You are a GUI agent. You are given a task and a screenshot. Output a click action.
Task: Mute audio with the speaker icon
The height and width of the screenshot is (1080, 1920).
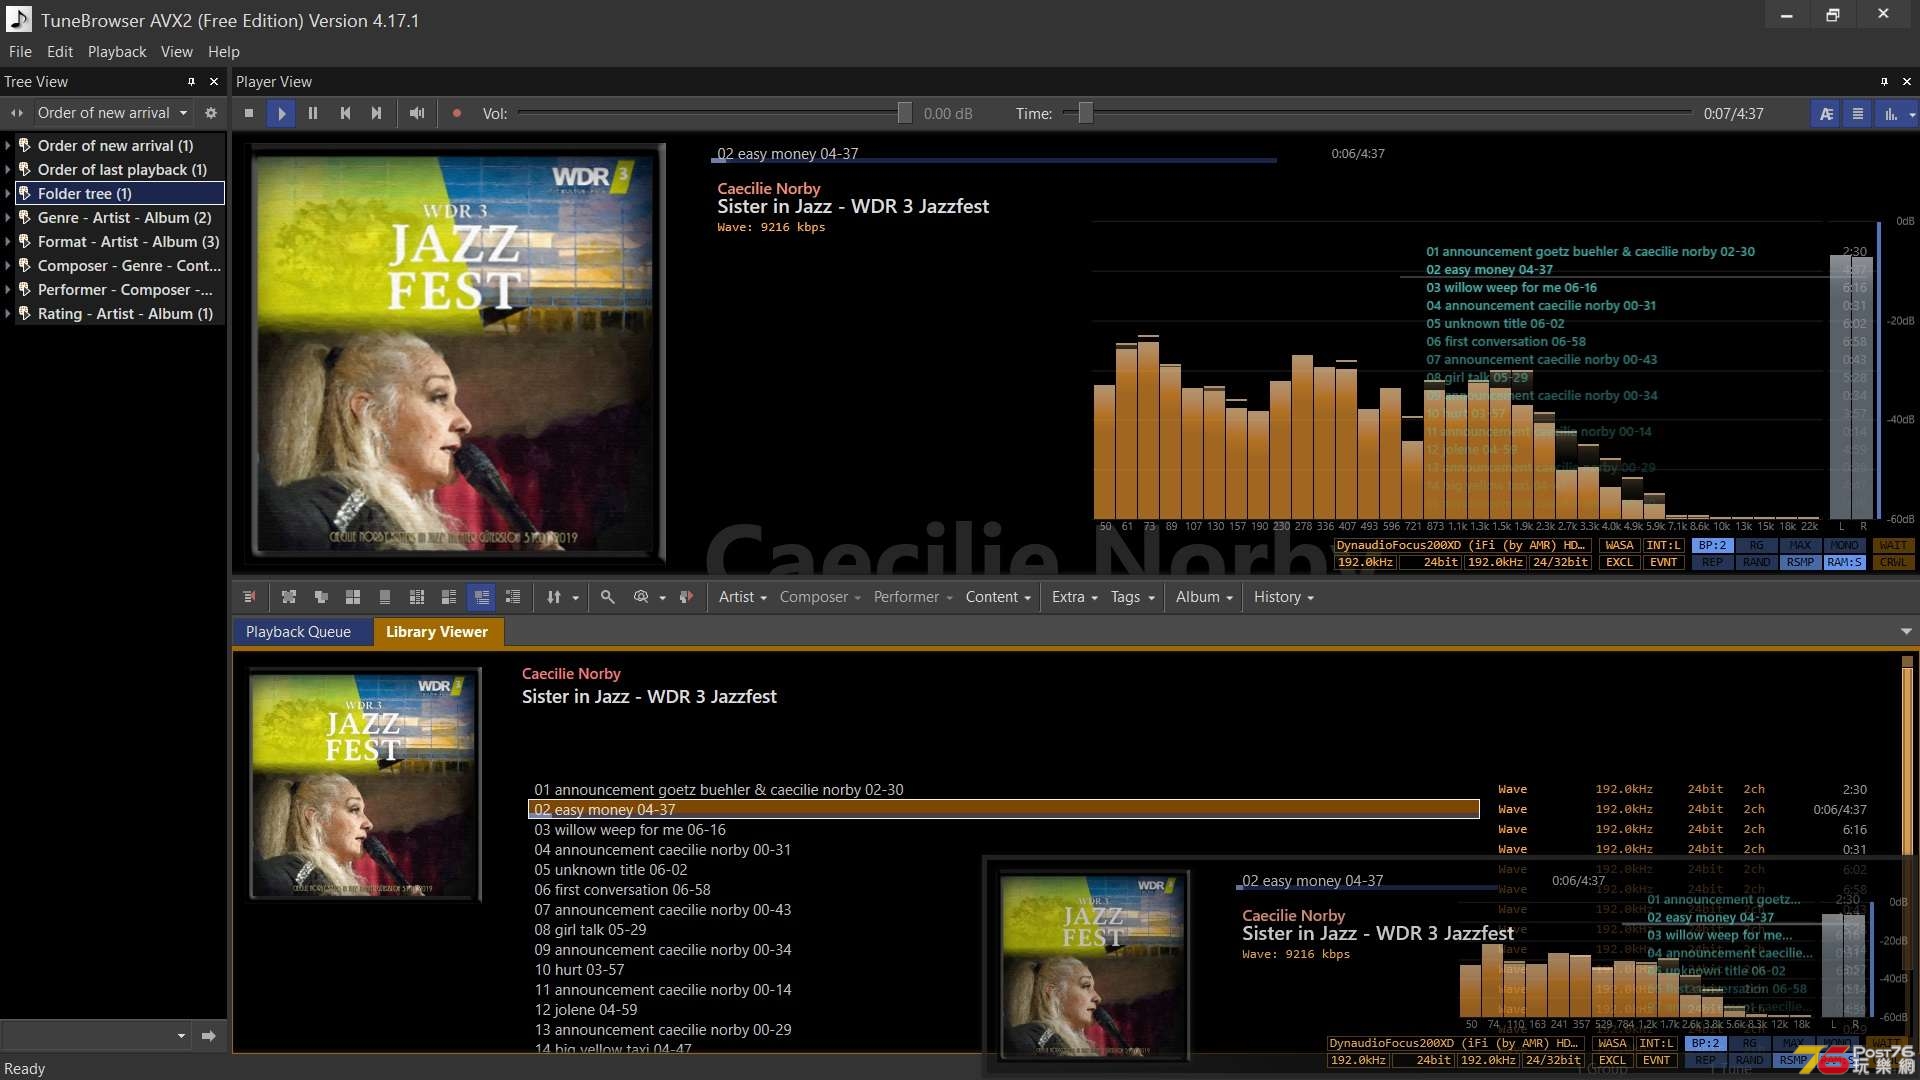coord(417,114)
